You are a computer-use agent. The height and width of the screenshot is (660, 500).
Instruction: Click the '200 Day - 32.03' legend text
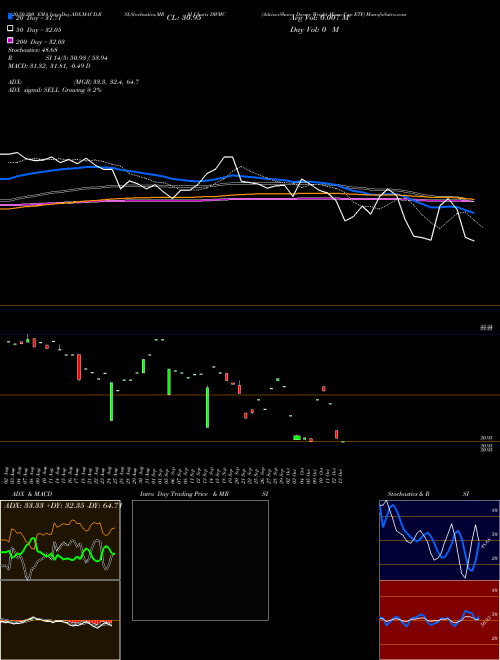40,42
